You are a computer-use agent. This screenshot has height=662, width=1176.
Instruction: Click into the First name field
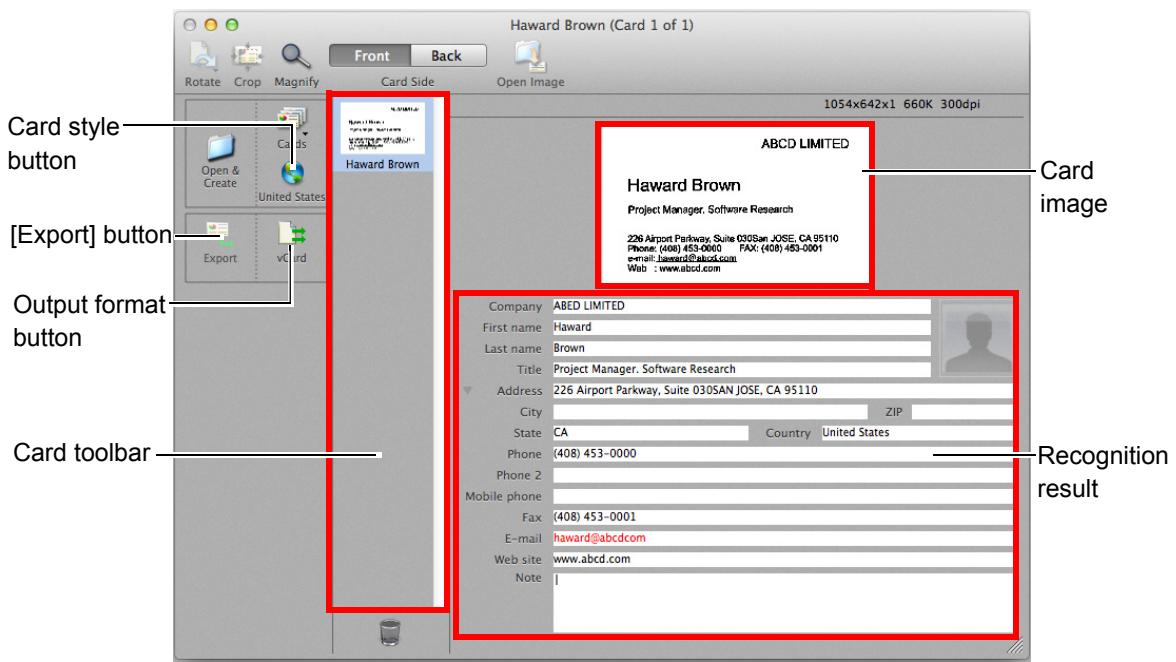tap(741, 327)
